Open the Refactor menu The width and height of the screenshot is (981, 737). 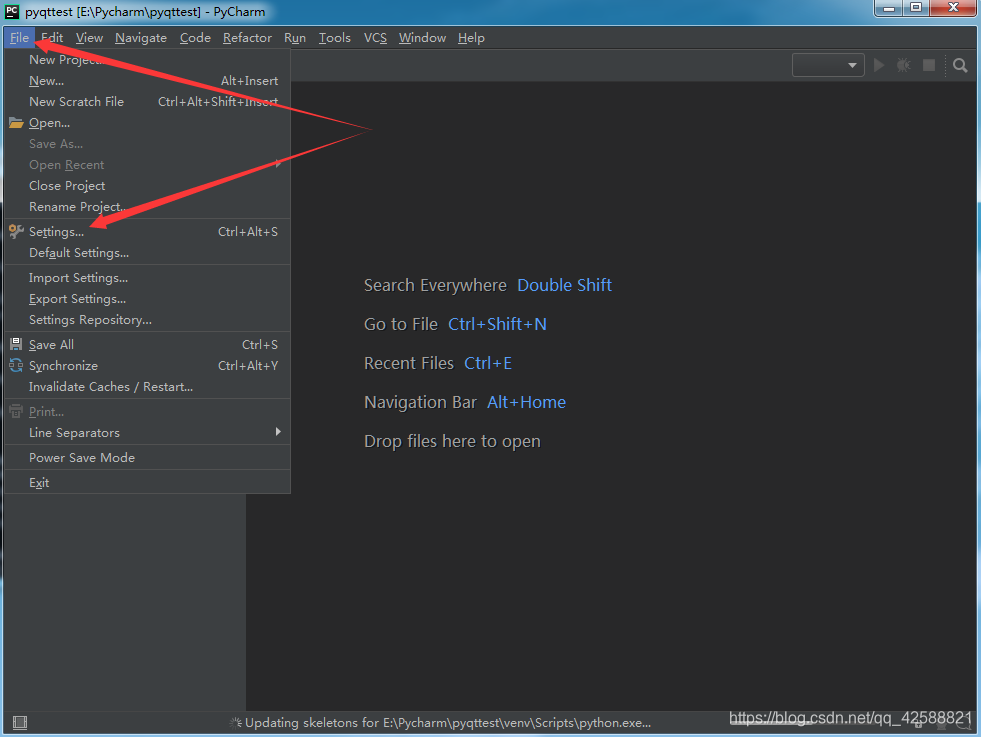247,38
